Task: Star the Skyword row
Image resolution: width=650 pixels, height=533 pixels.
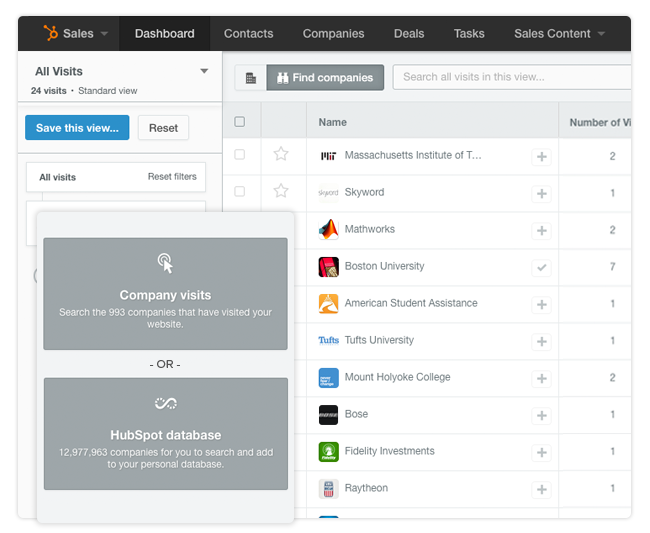Action: 281,191
